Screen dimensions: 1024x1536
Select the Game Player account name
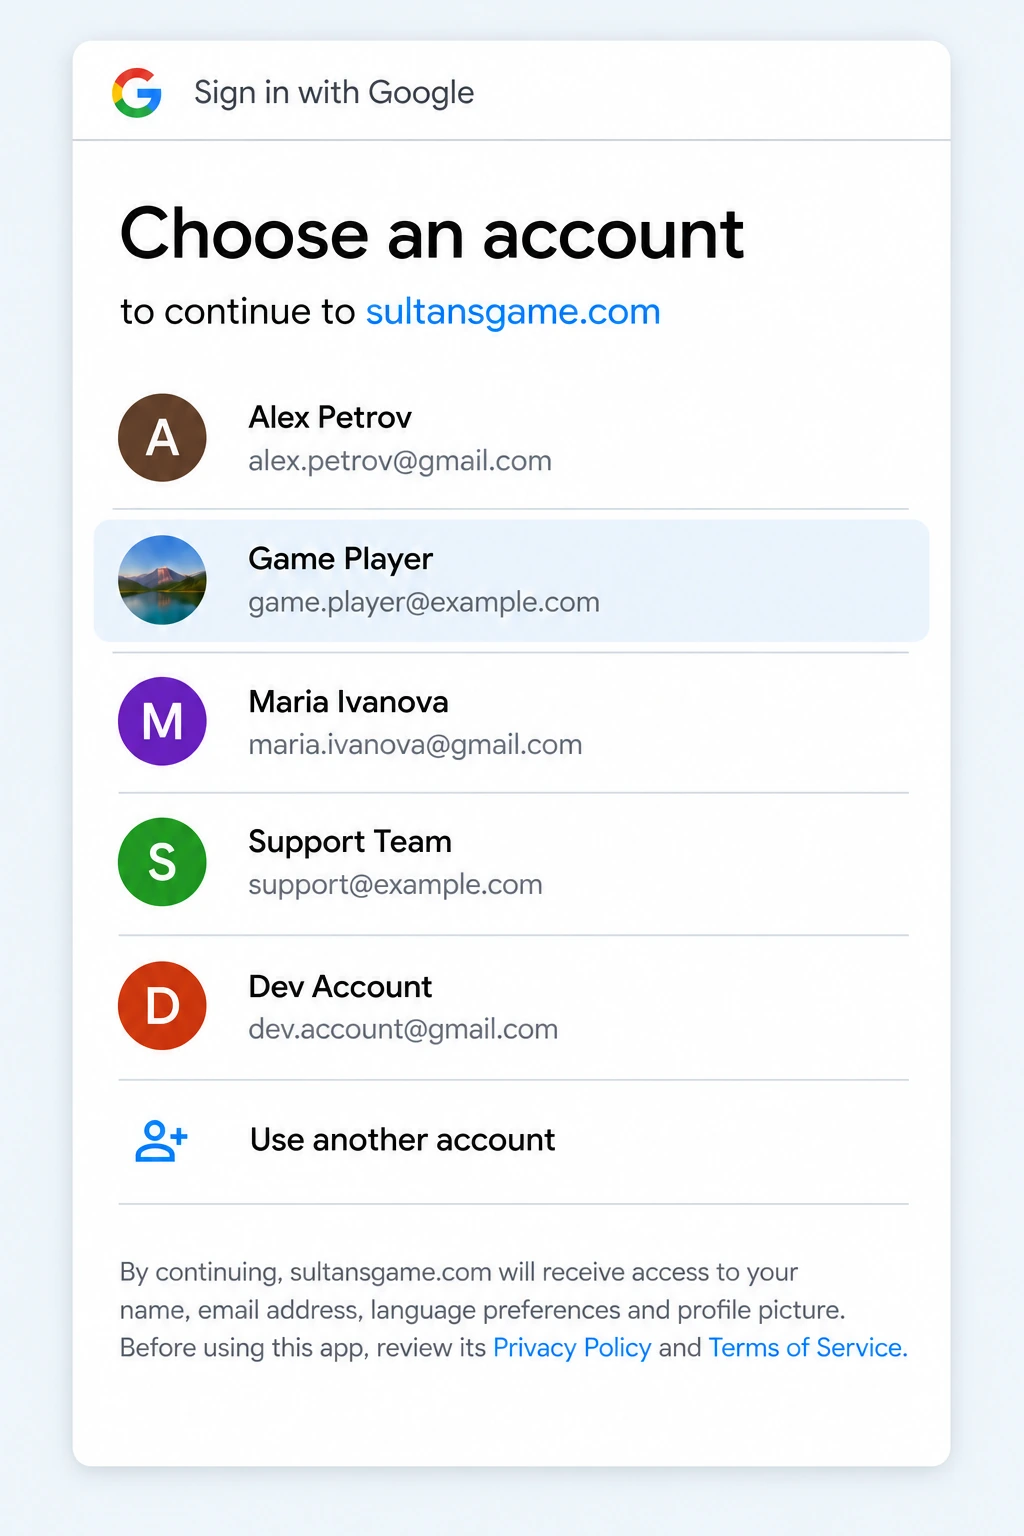[341, 559]
